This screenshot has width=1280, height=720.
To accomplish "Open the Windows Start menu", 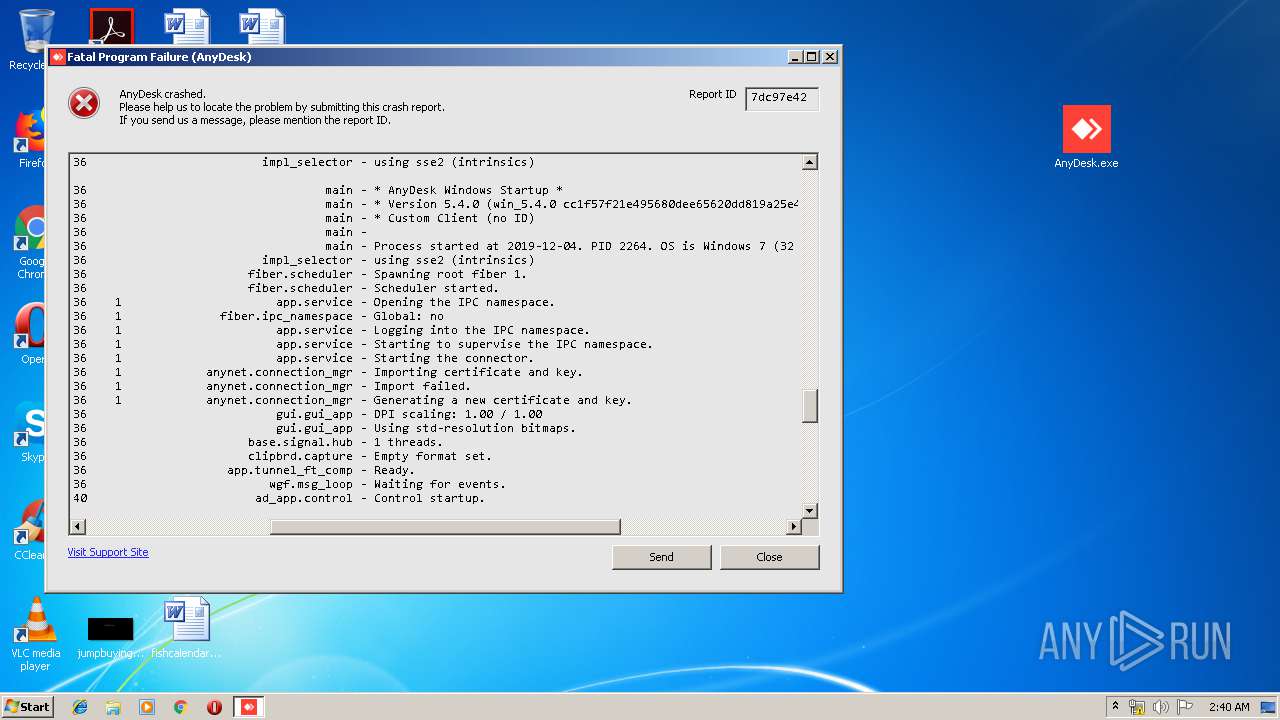I will tap(28, 706).
